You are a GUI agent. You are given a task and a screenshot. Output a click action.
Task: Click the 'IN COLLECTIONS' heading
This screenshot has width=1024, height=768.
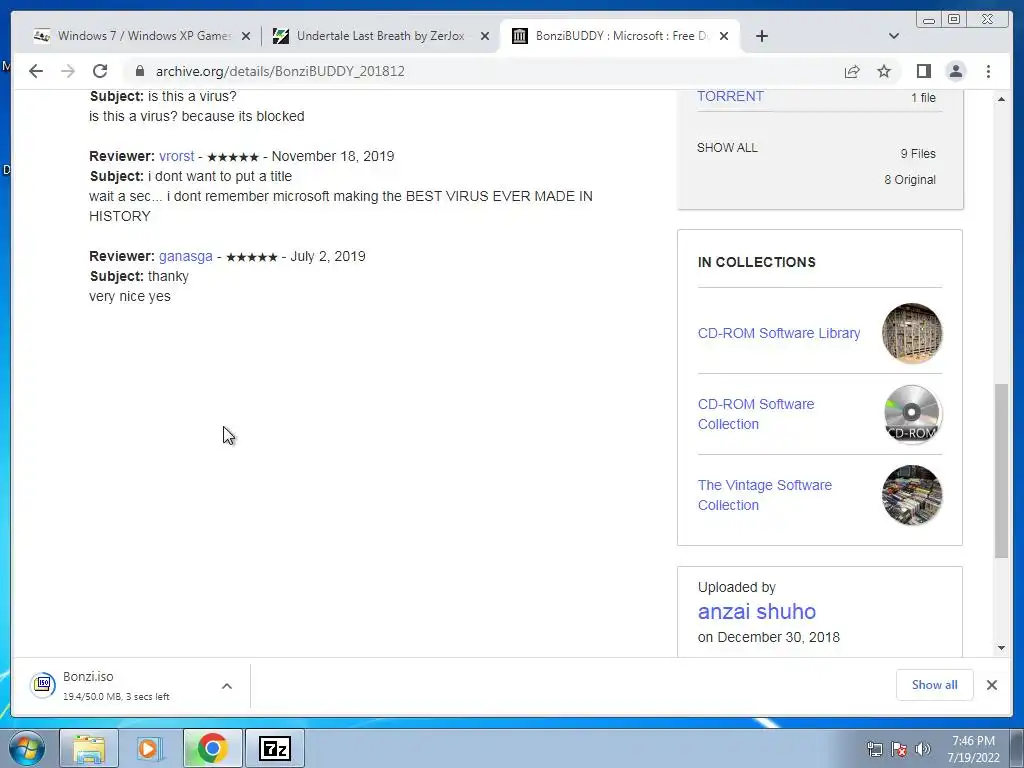tap(756, 262)
